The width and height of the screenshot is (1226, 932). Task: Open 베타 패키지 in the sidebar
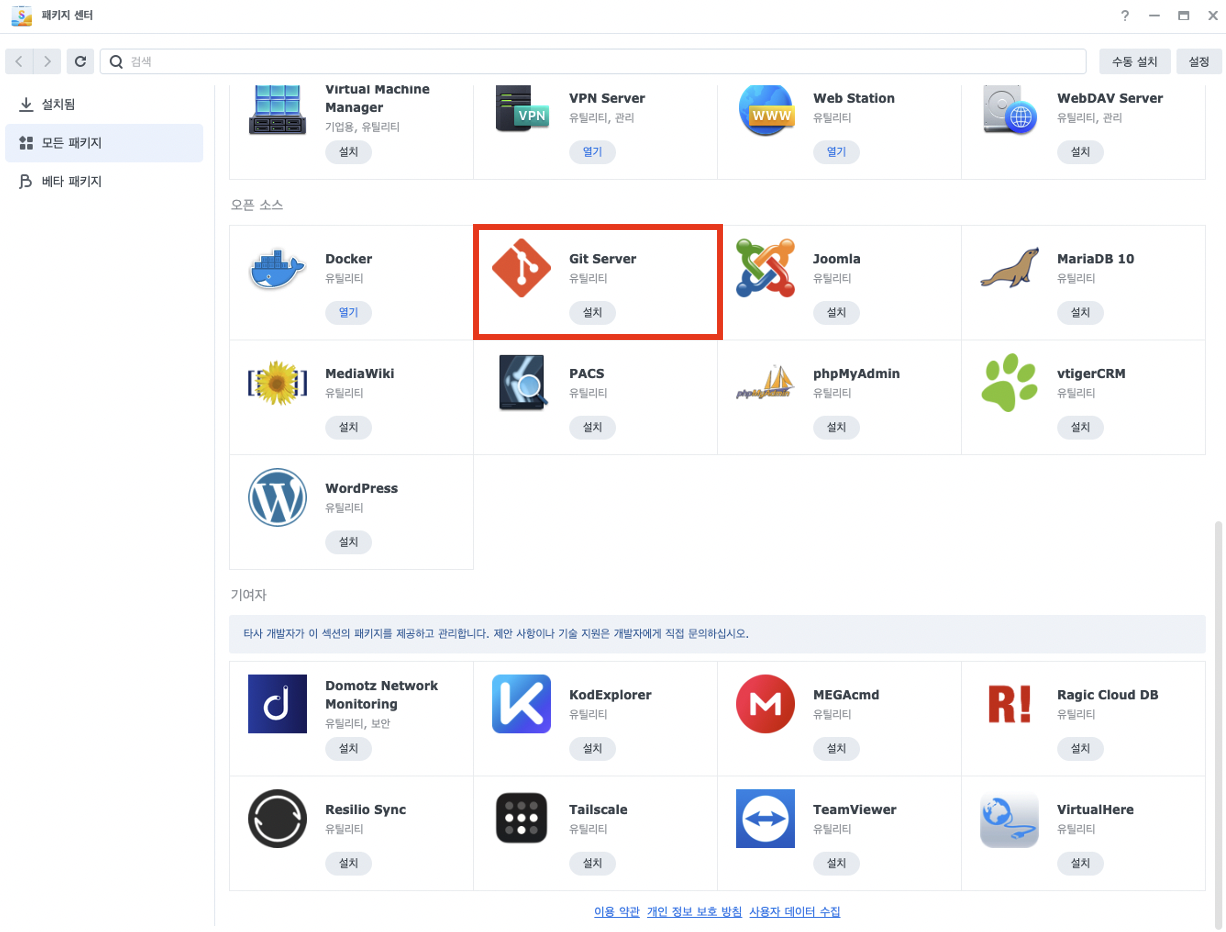pyautogui.click(x=104, y=182)
